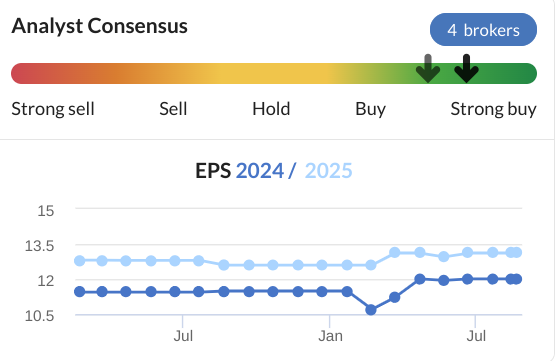
Task: Click the faded gray consensus arrow marker
Action: pos(428,68)
